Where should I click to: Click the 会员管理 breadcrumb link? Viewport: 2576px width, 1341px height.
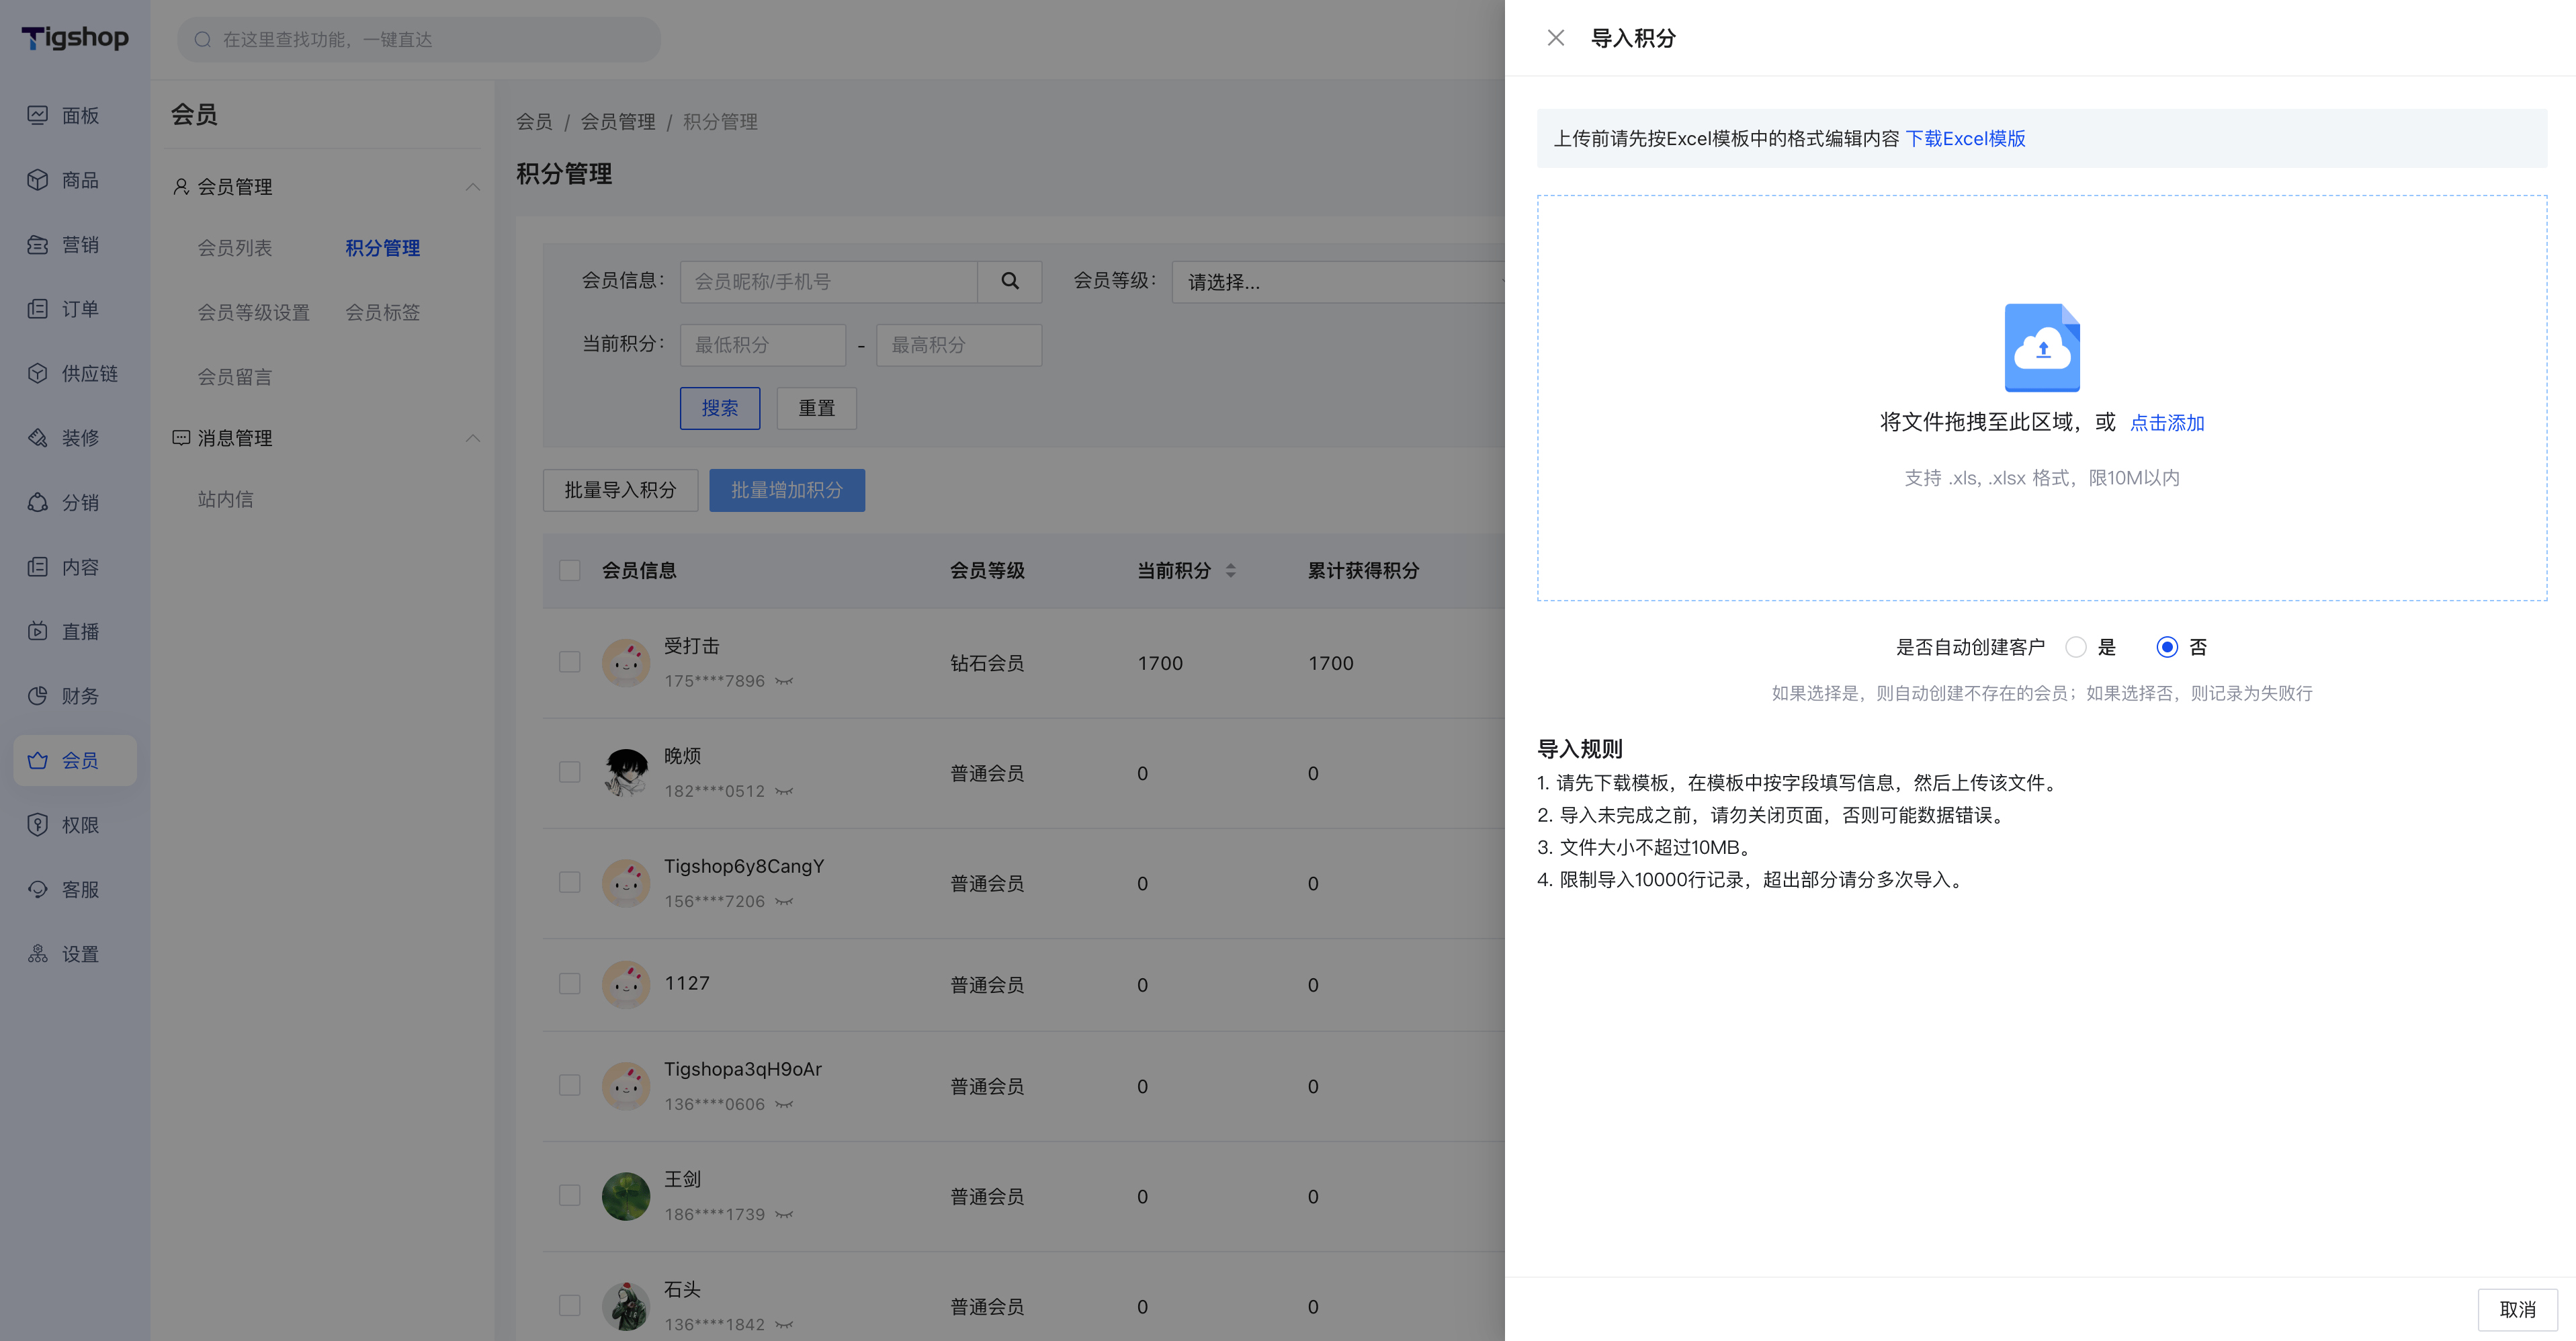coord(618,122)
